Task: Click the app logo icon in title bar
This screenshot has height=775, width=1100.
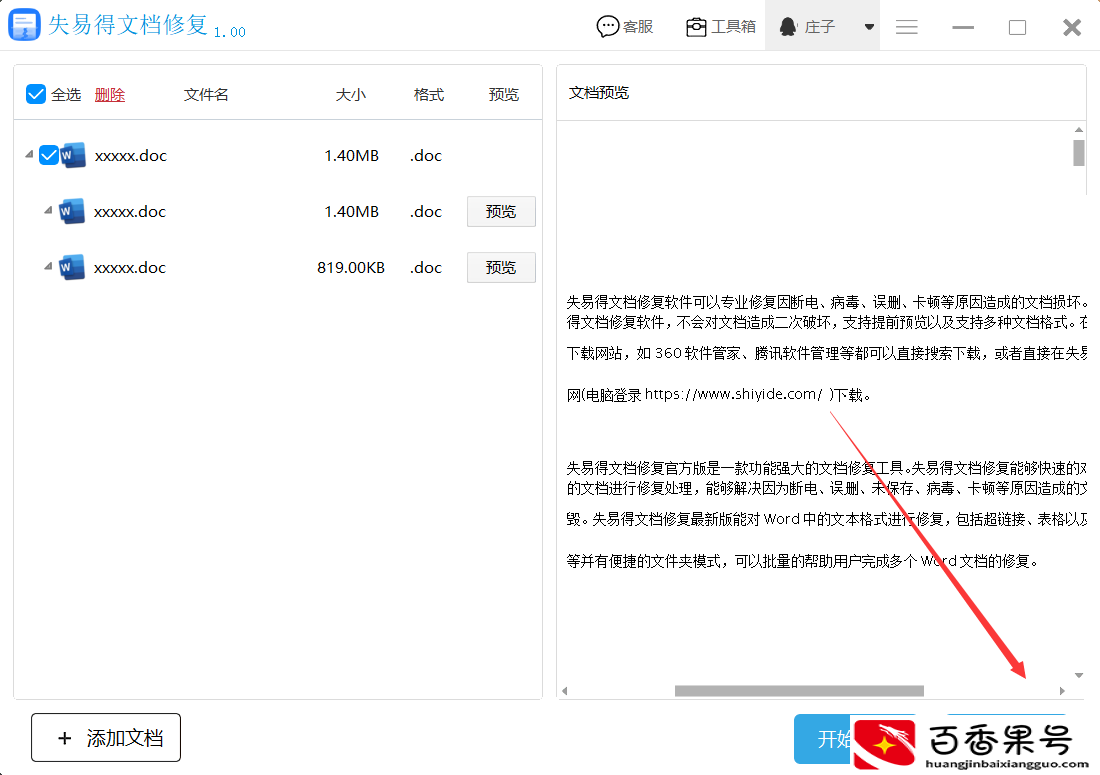Action: pos(24,25)
